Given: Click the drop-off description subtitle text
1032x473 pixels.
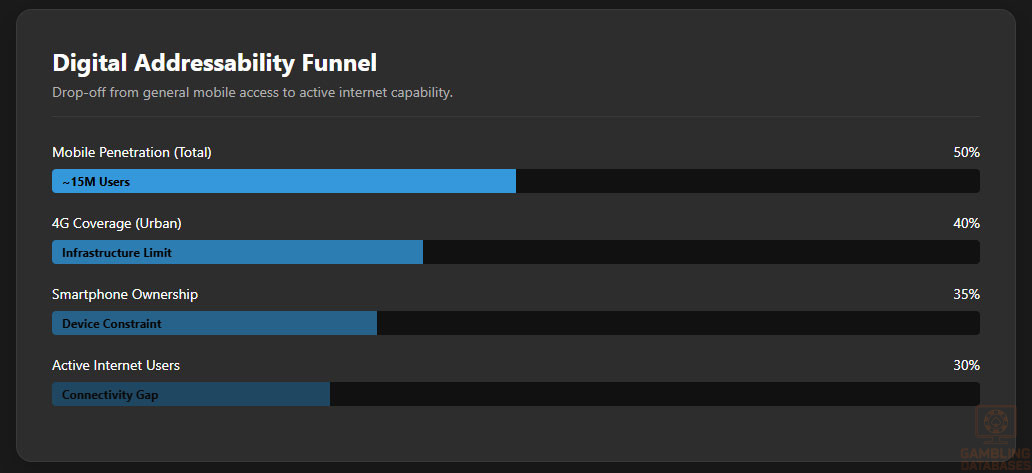Looking at the screenshot, I should [252, 93].
